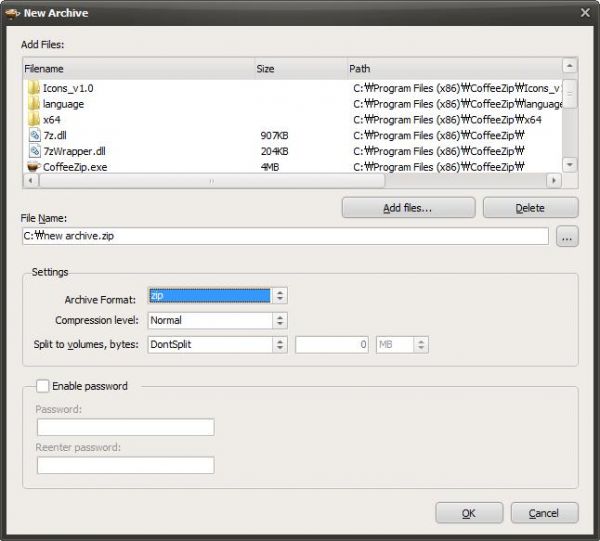Click the File Name input field
Viewport: 600px width, 541px height.
pyautogui.click(x=285, y=236)
